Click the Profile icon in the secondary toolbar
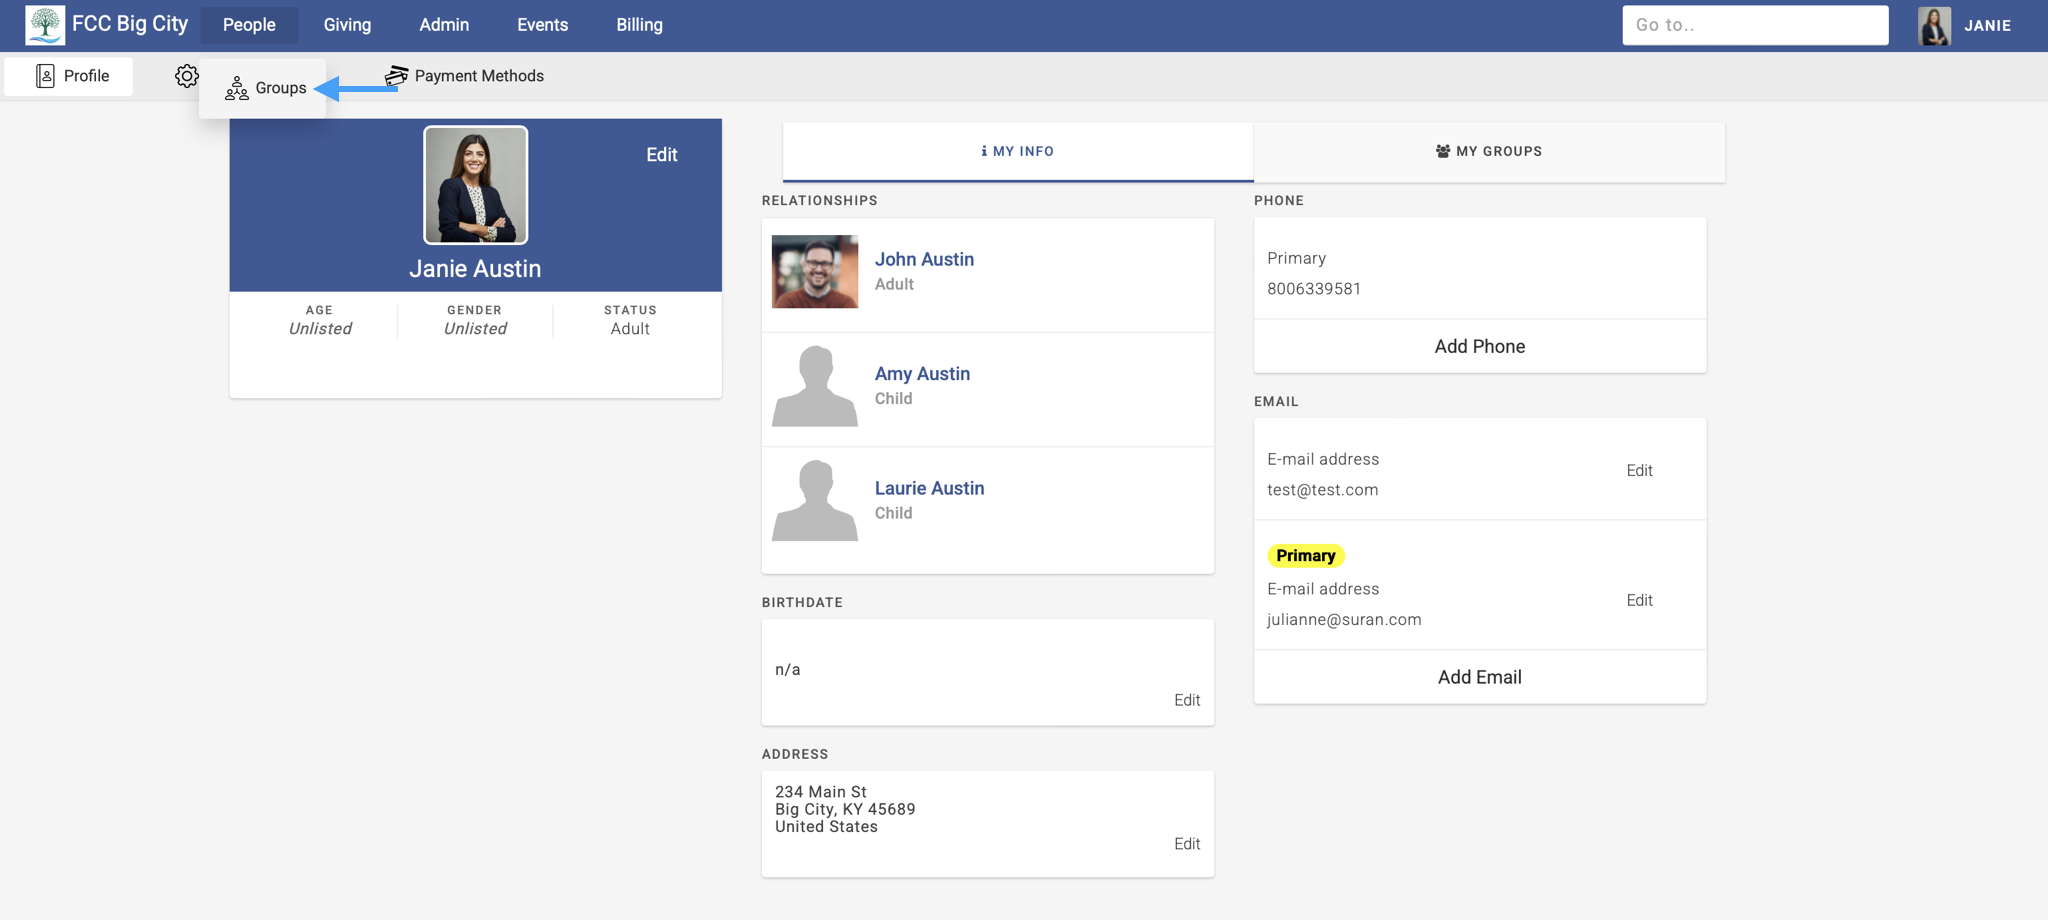The width and height of the screenshot is (2048, 920). [46, 75]
